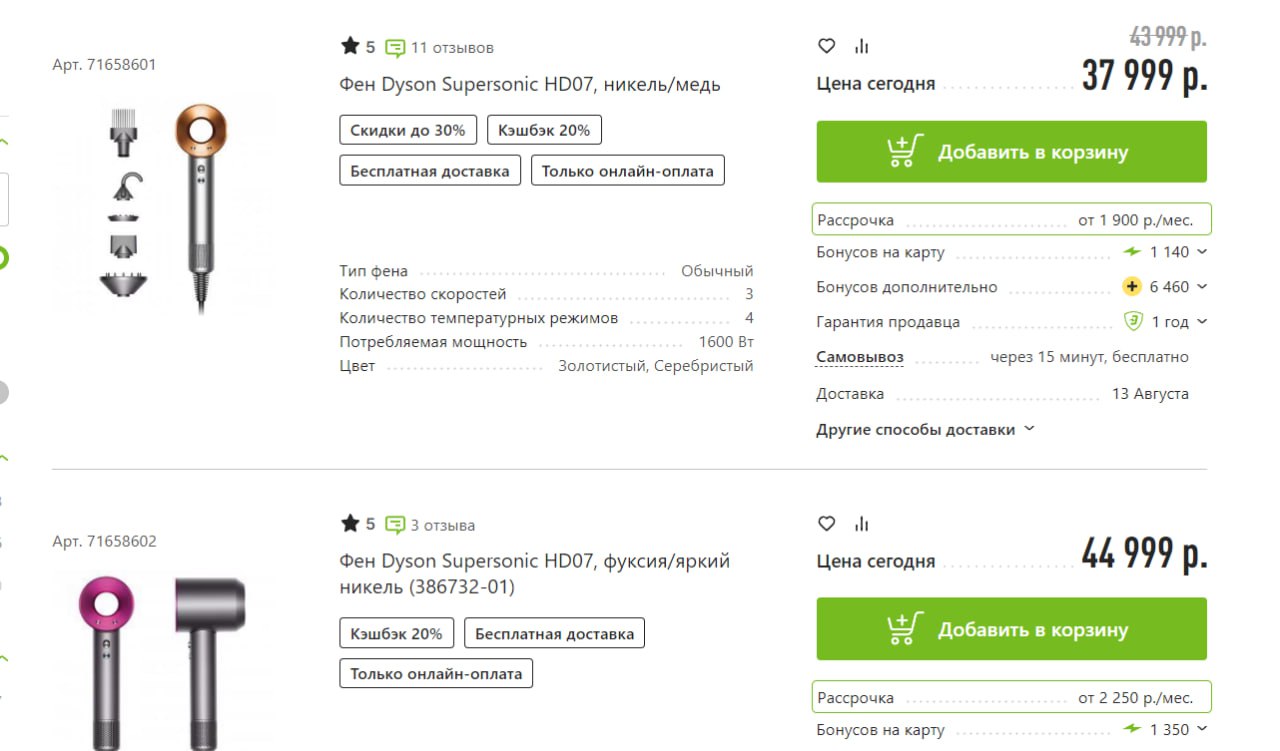
Task: Click crossed-out old price 43 999 р.
Action: click(x=1168, y=36)
